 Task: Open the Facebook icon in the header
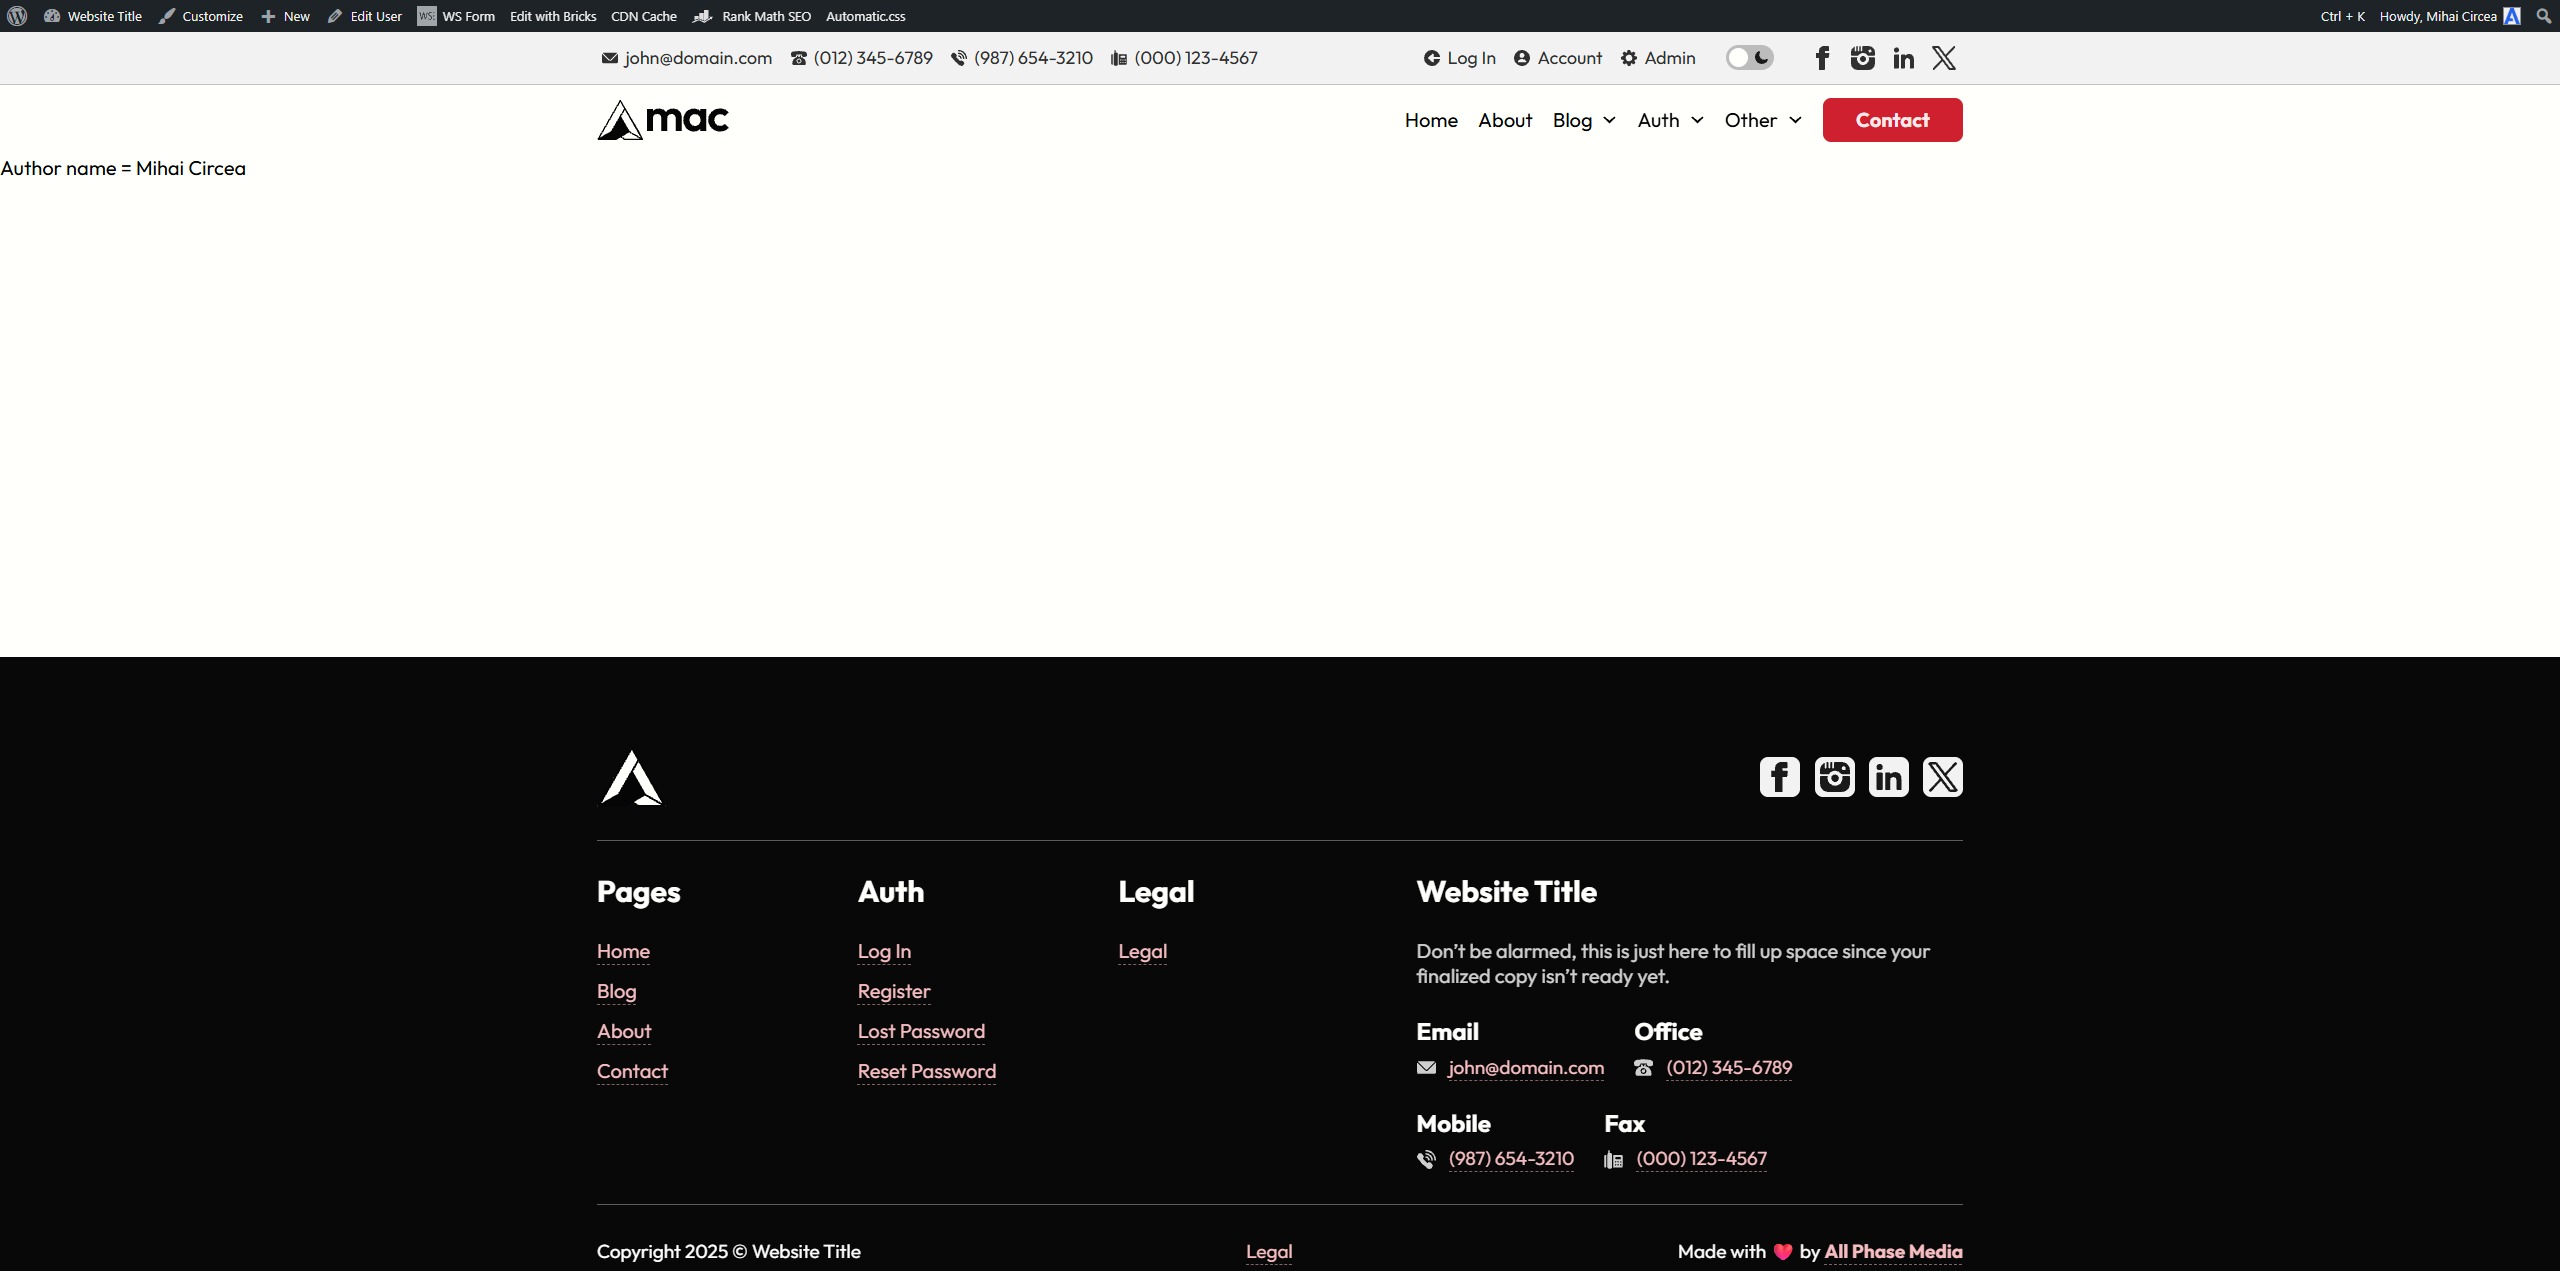pos(1822,58)
